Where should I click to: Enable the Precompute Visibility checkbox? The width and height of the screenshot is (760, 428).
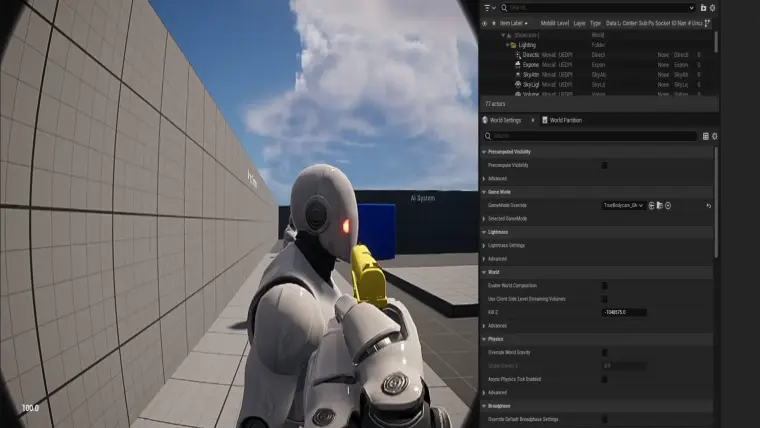(604, 164)
